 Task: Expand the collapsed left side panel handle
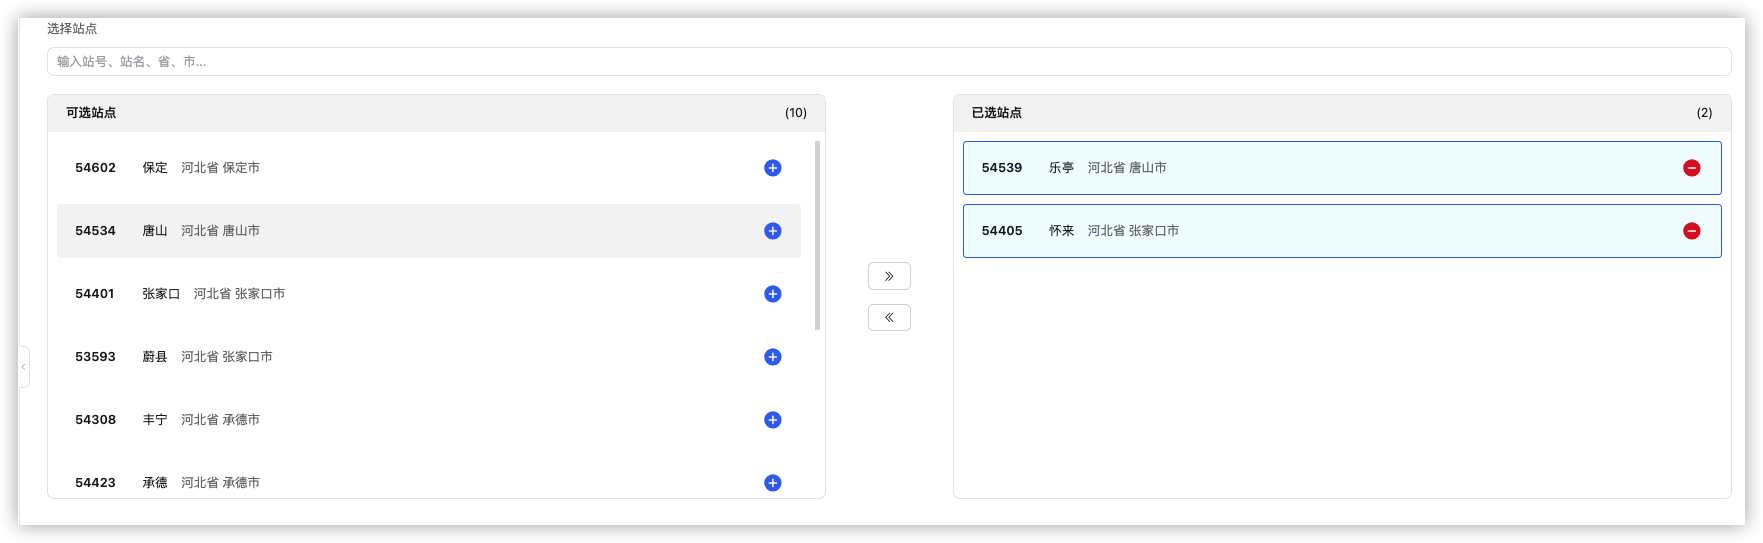[24, 367]
